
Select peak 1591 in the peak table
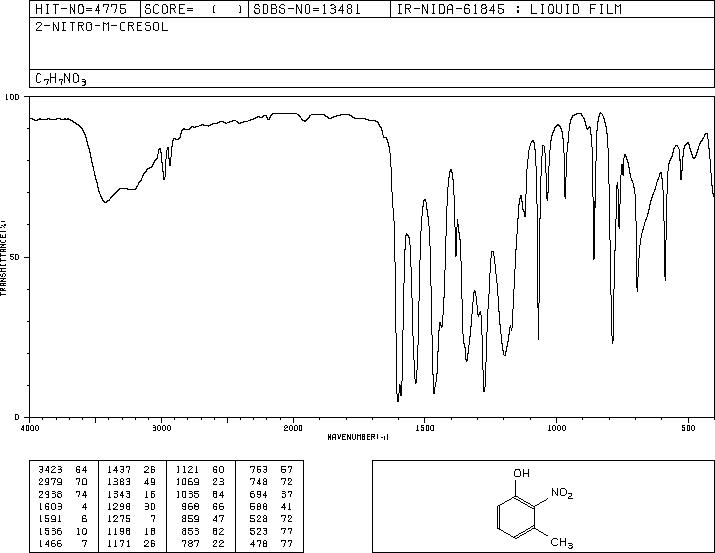(x=50, y=519)
